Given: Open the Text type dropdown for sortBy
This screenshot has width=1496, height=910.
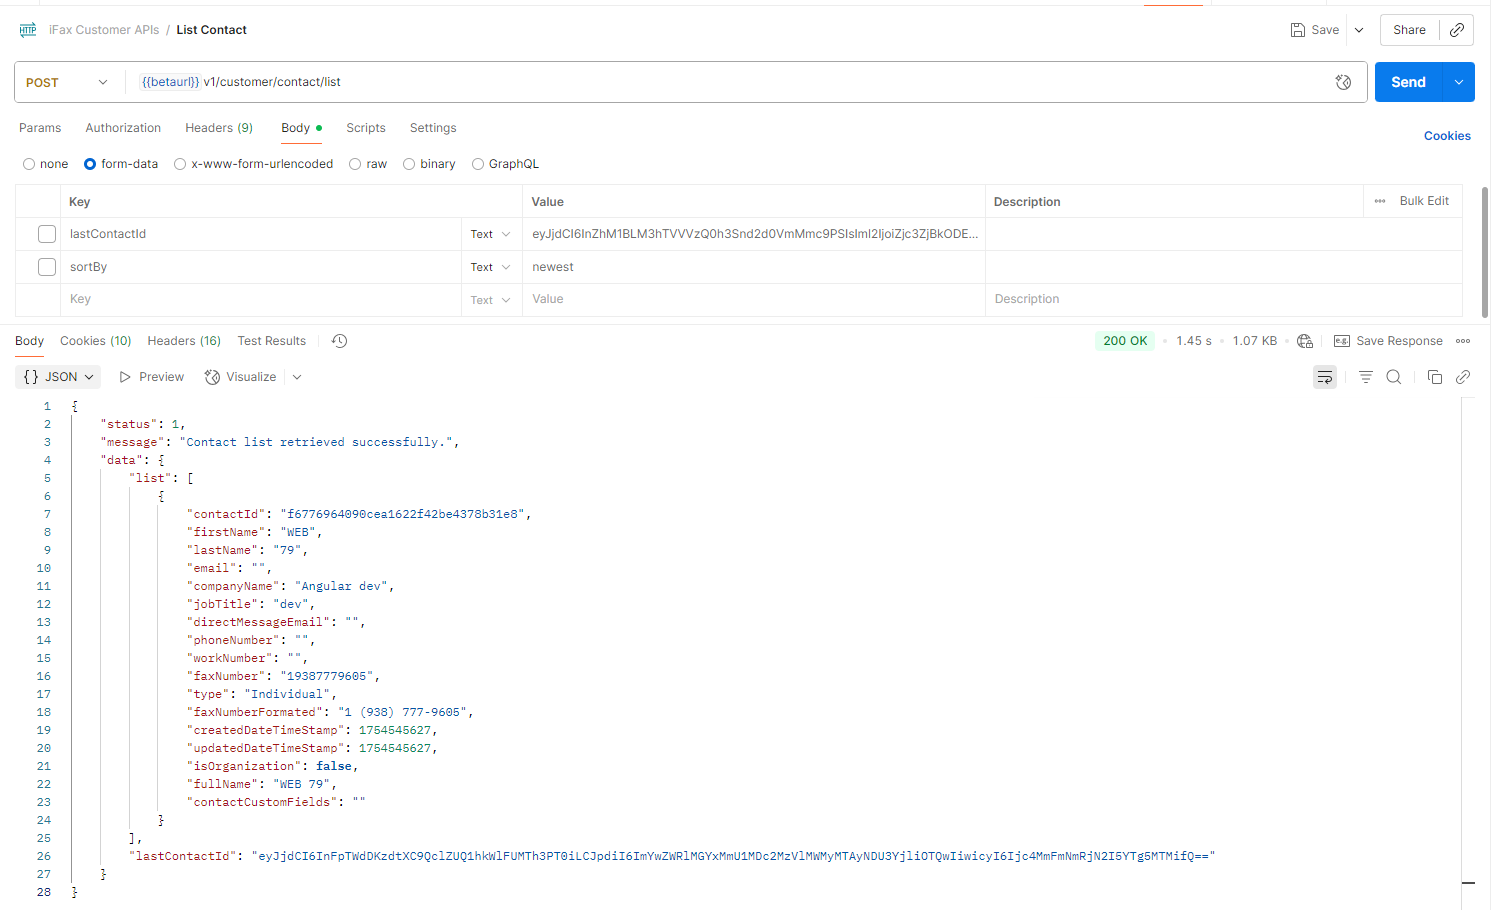Looking at the screenshot, I should [x=491, y=267].
